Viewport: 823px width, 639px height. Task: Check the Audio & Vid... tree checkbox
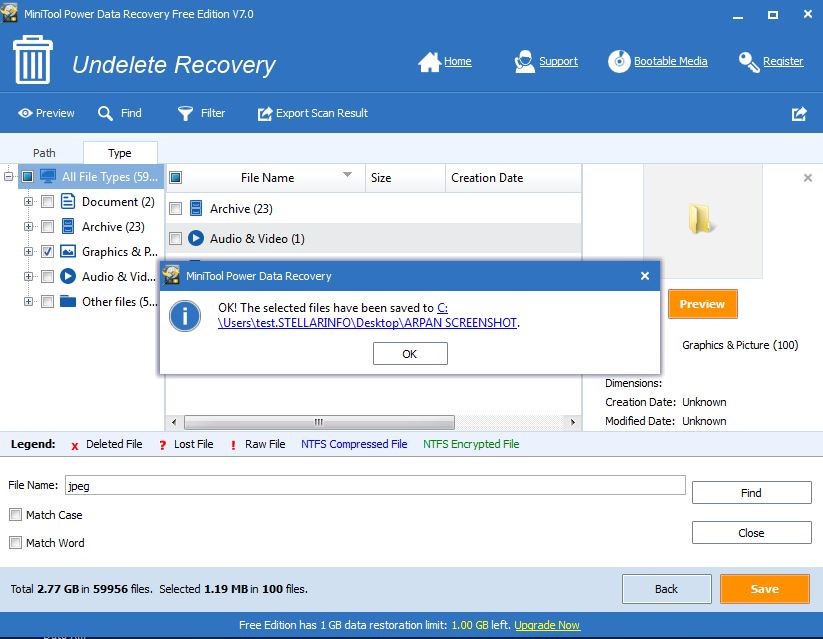click(47, 276)
